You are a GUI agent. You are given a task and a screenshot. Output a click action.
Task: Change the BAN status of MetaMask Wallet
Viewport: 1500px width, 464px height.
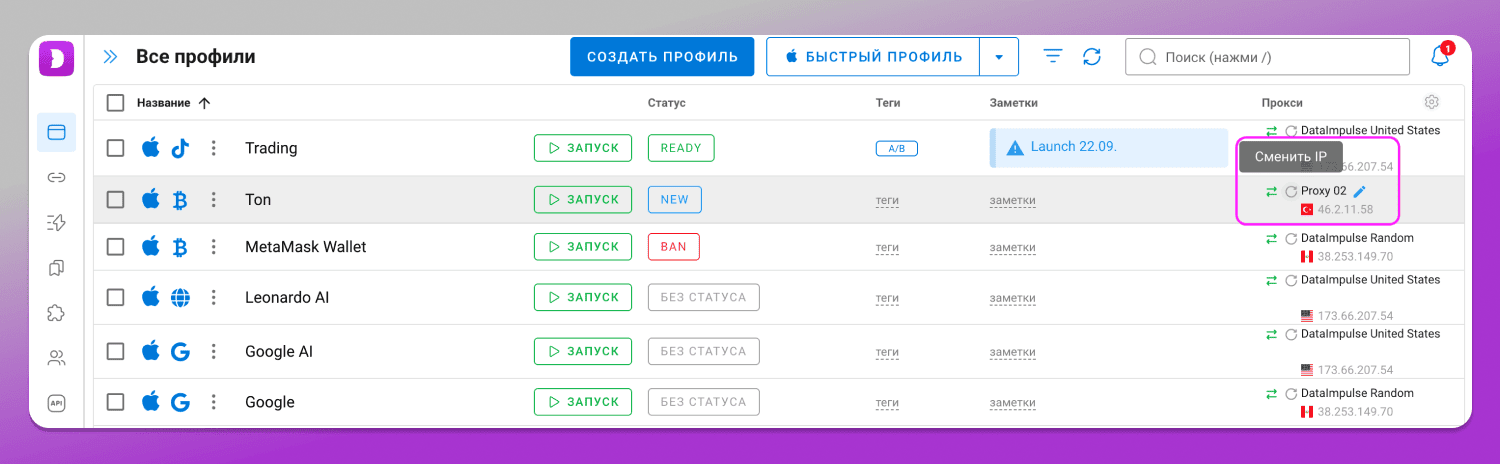[x=674, y=247]
